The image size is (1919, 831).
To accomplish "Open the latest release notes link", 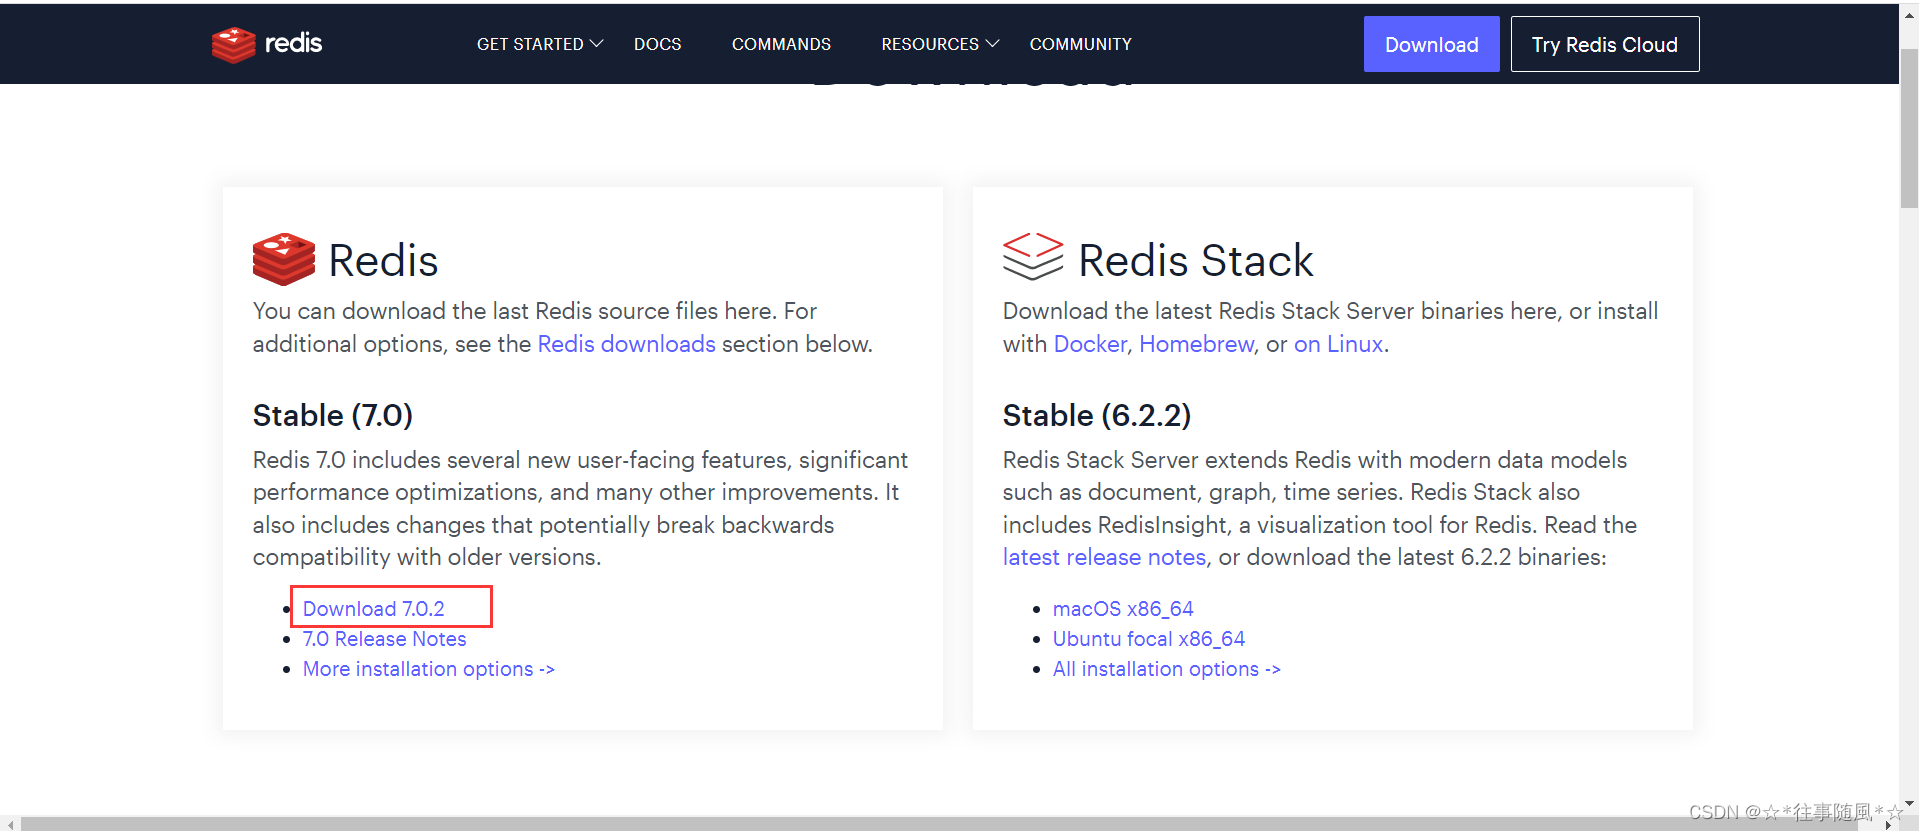I will tap(1105, 557).
